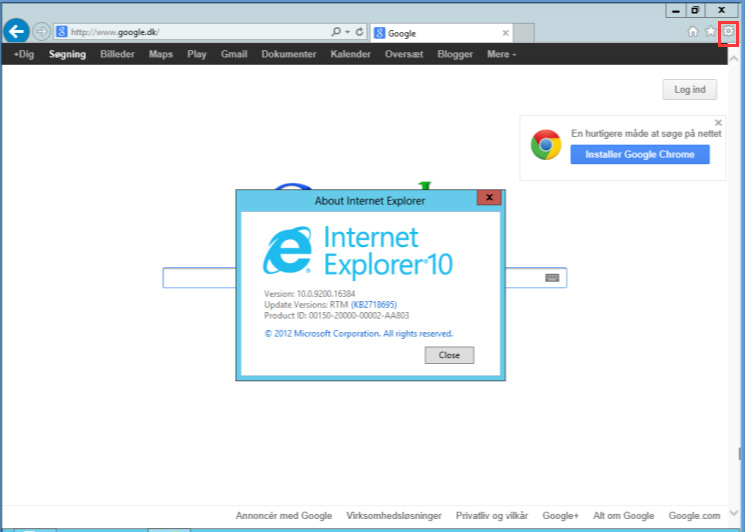Open the Tools gear icon

(728, 32)
